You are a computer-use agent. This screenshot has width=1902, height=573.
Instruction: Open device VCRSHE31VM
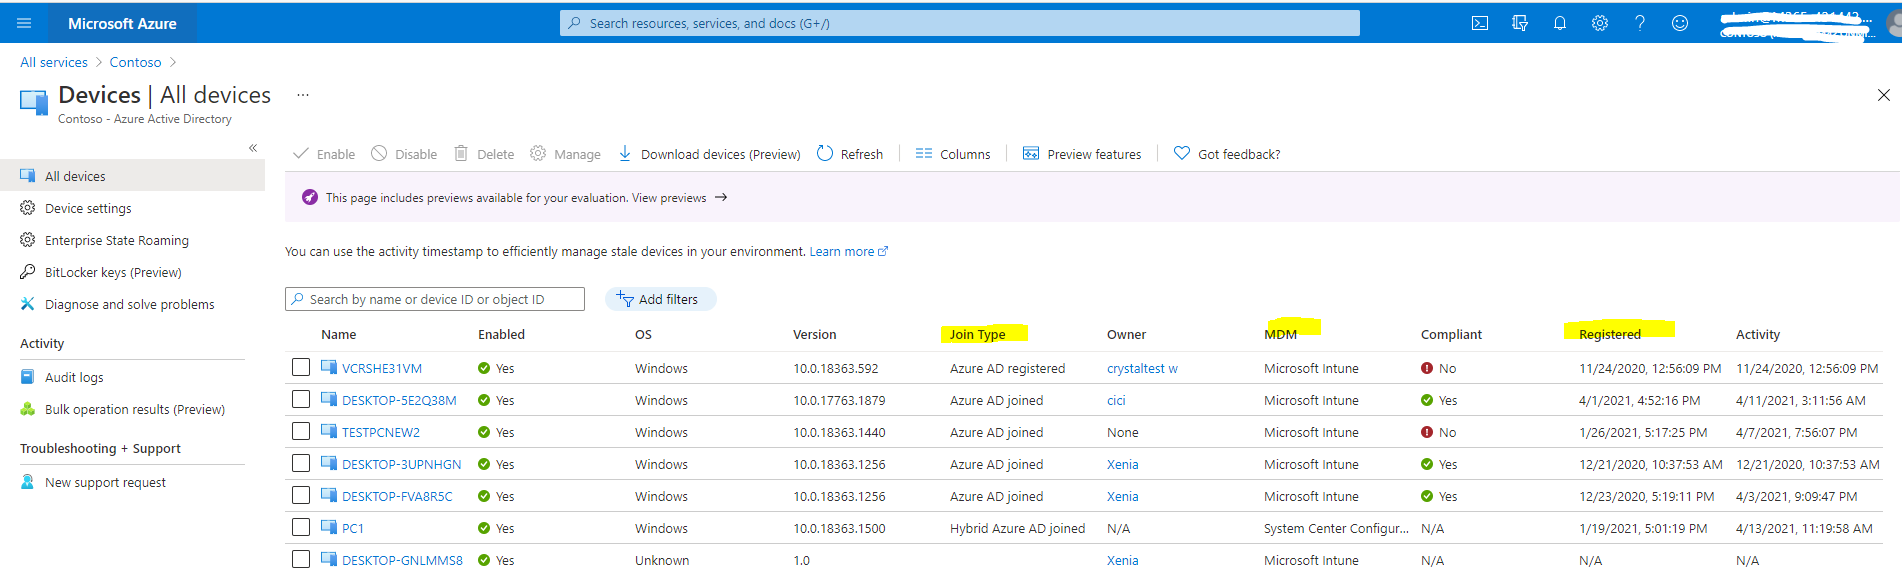382,369
